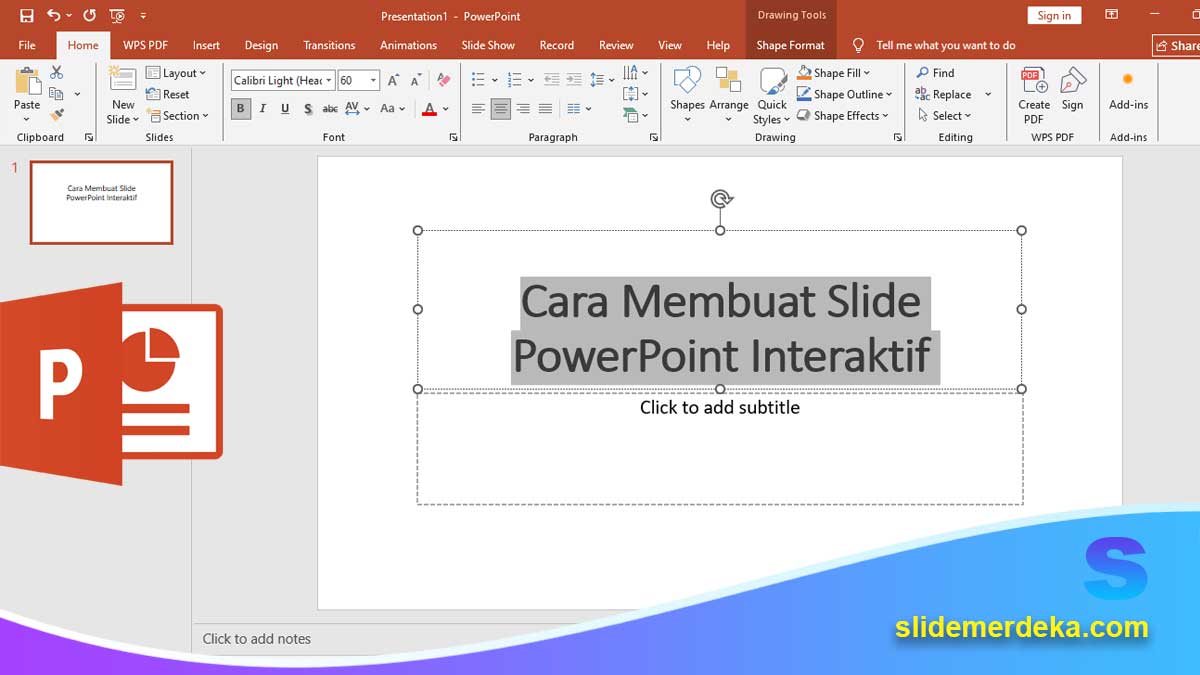The height and width of the screenshot is (675, 1200).
Task: Click the lightbulb Tell Me icon
Action: click(857, 45)
